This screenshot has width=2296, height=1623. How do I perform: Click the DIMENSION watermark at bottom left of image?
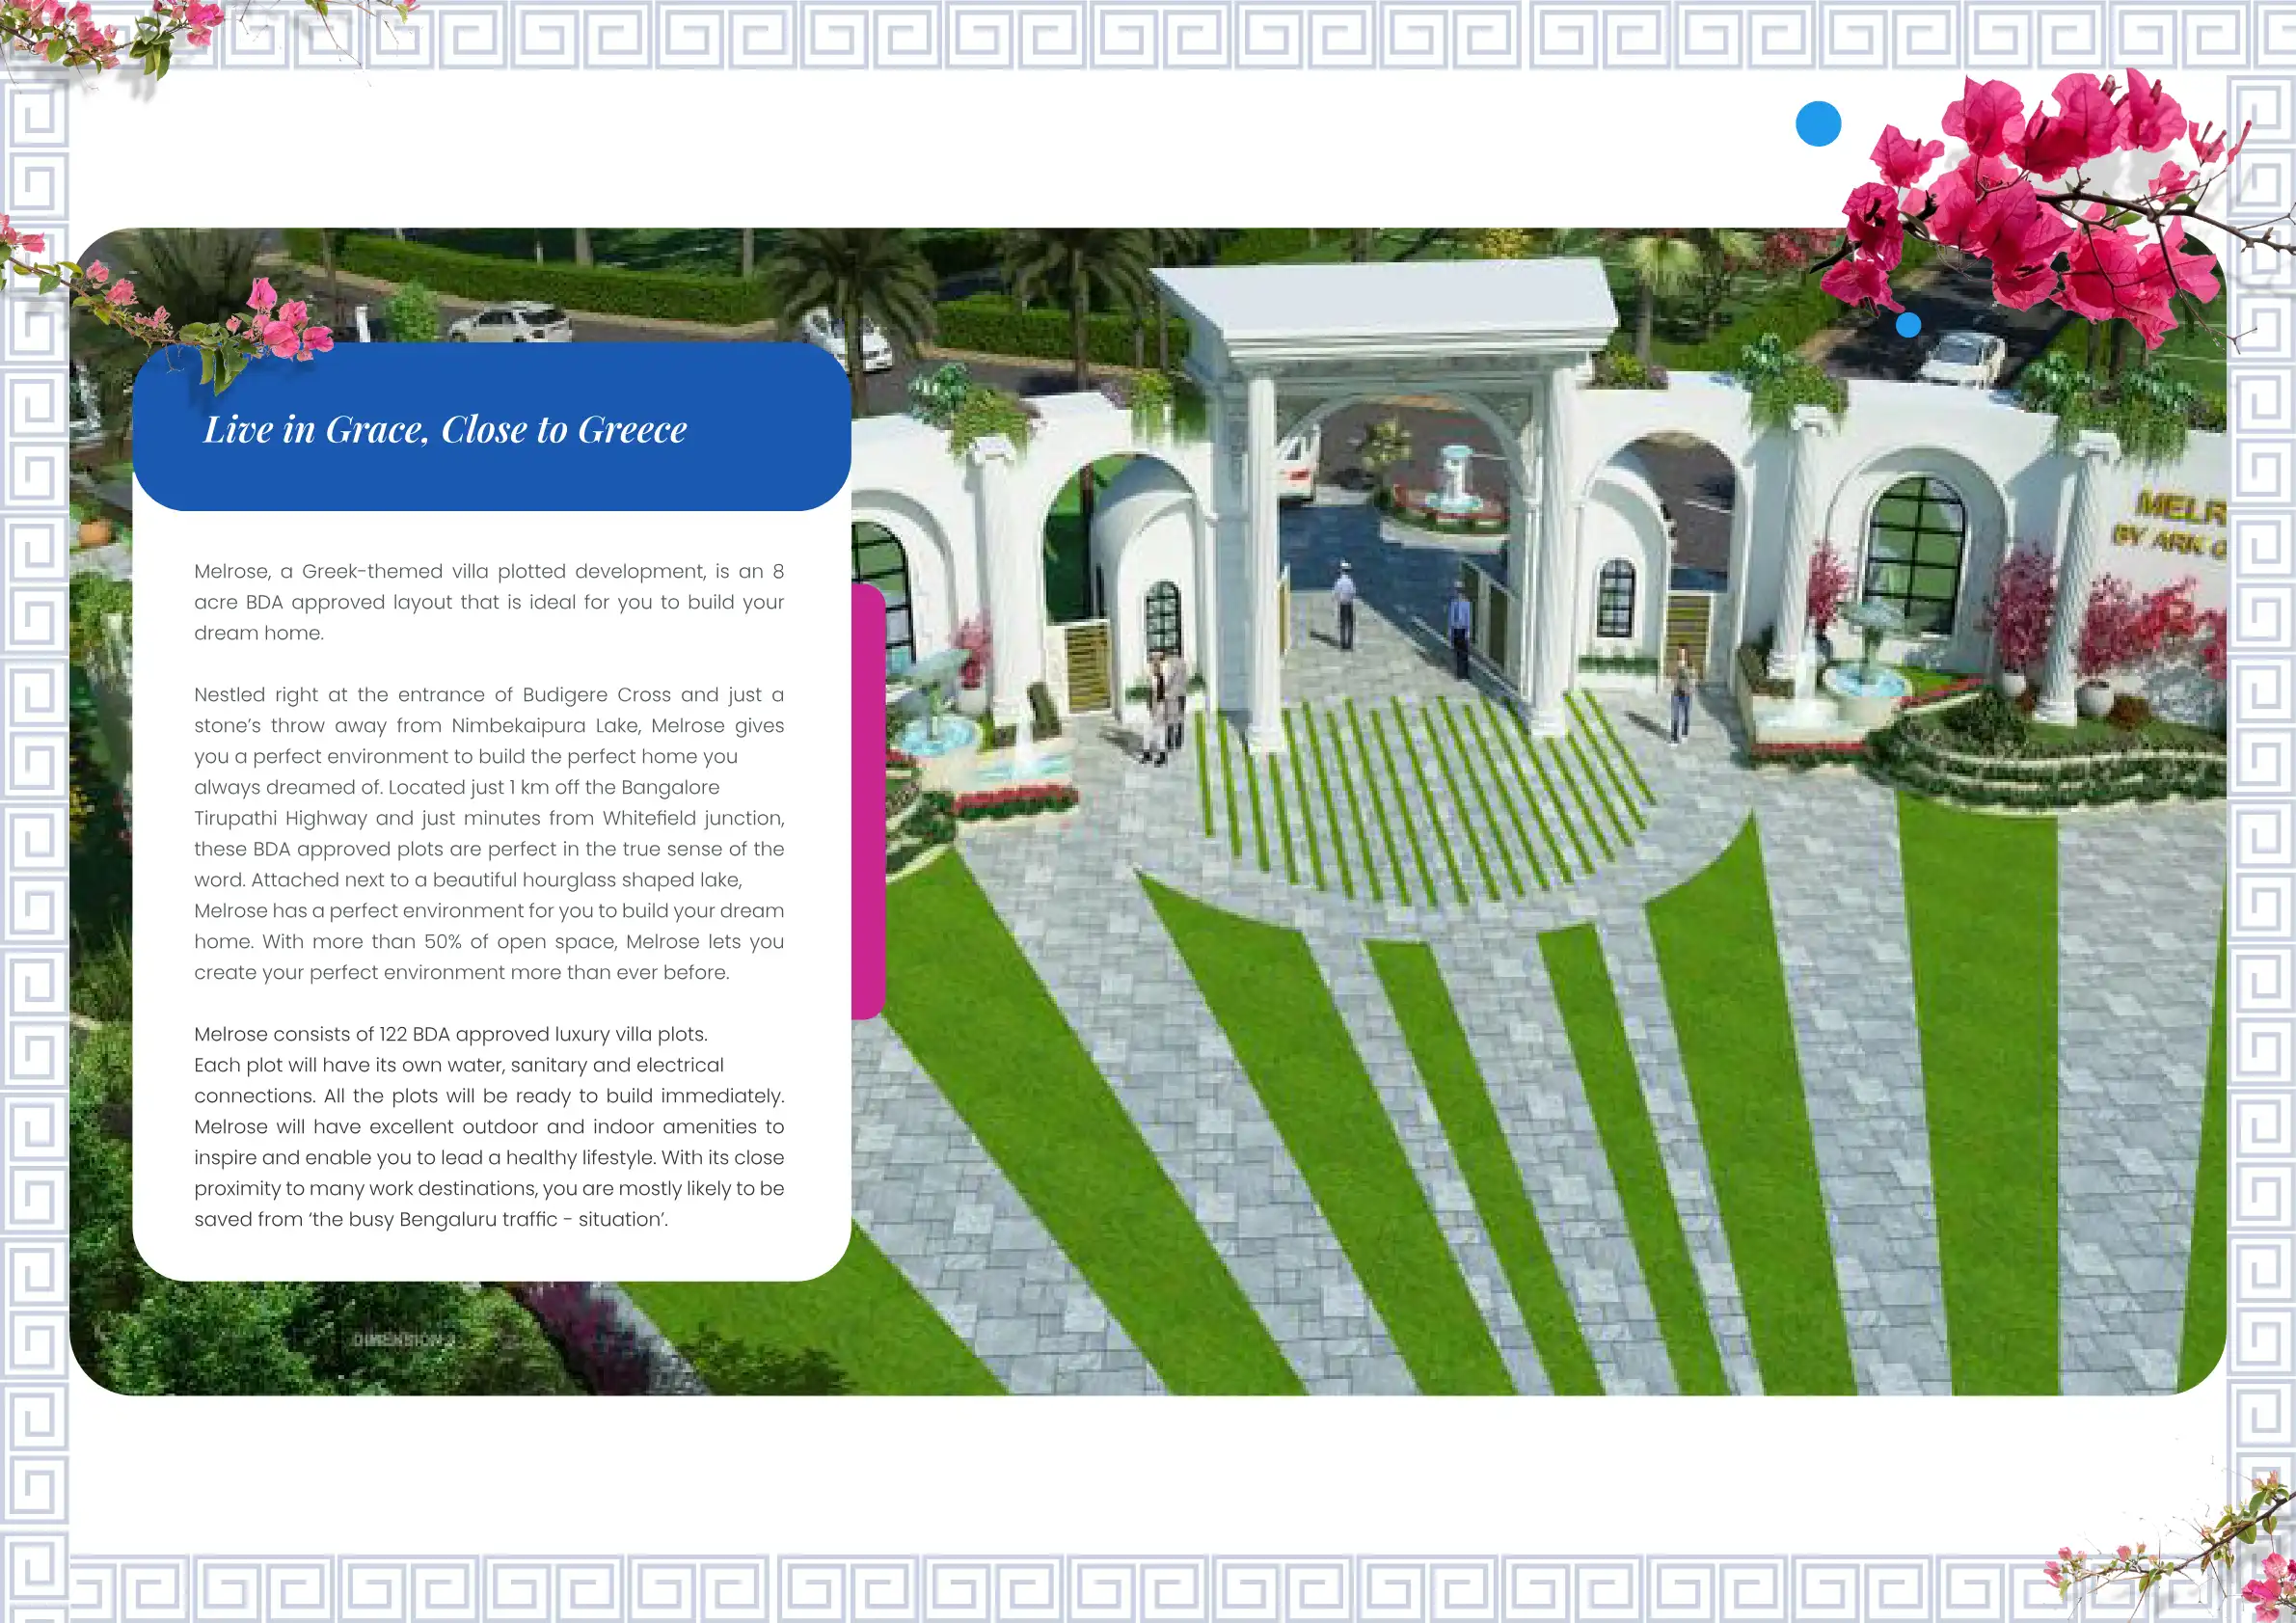pyautogui.click(x=403, y=1339)
